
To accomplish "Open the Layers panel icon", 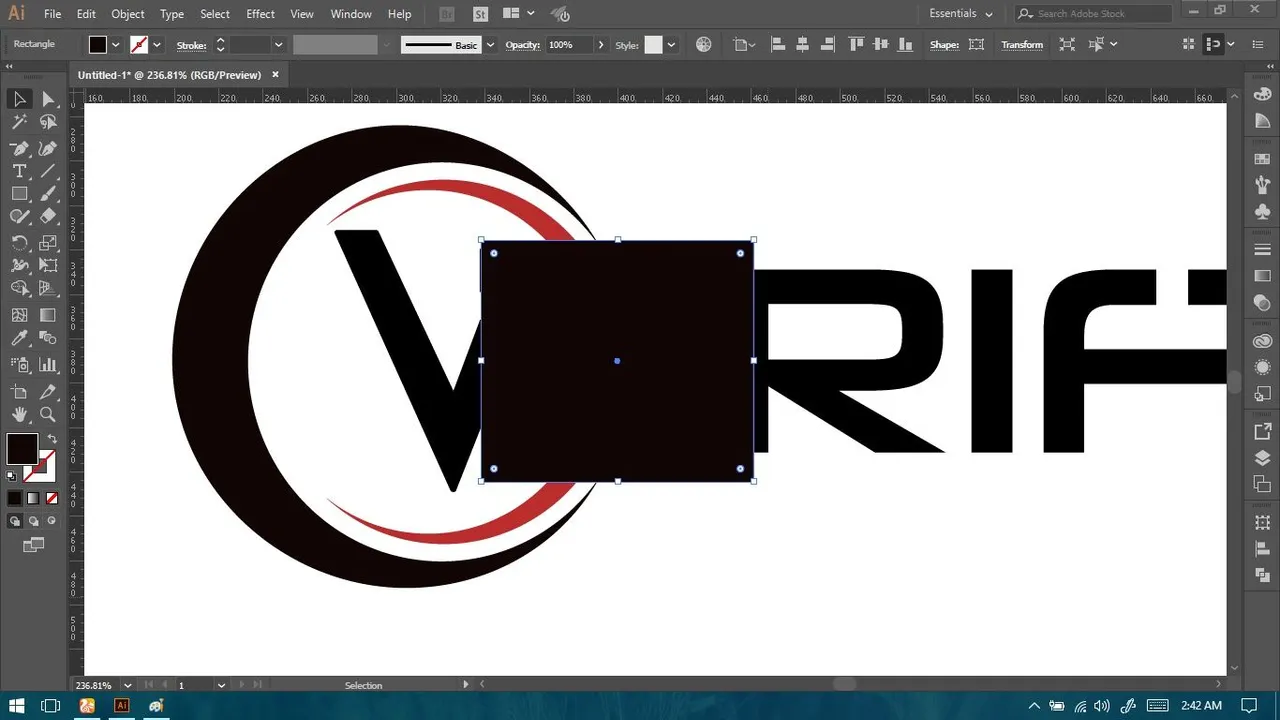I will pos(1262,458).
